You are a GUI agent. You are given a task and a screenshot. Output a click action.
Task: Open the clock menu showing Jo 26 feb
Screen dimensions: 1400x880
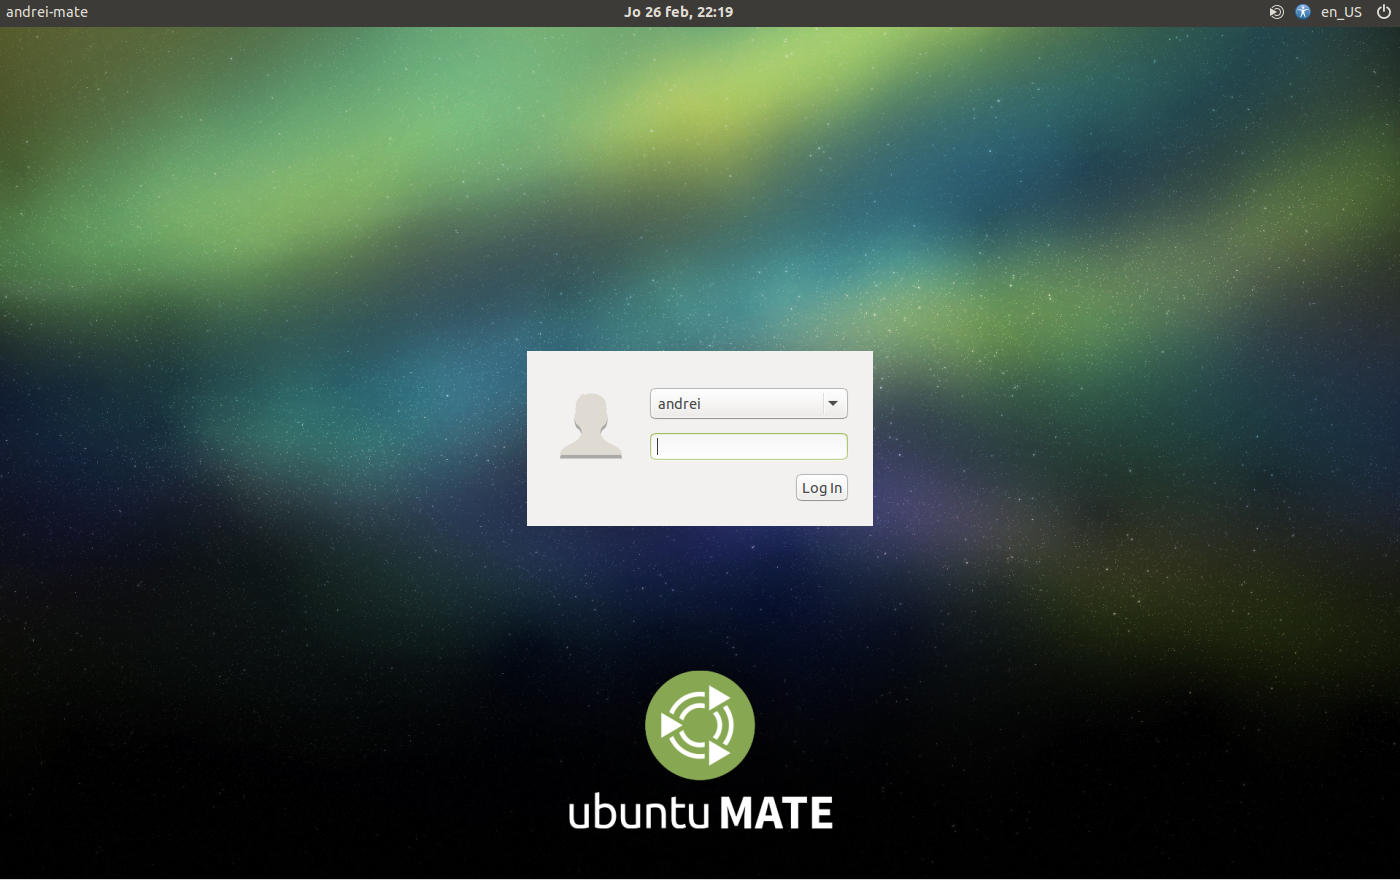point(678,12)
